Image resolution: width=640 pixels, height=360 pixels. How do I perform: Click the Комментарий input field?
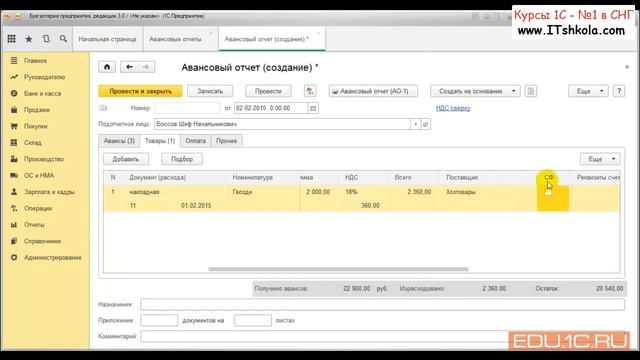click(382, 336)
